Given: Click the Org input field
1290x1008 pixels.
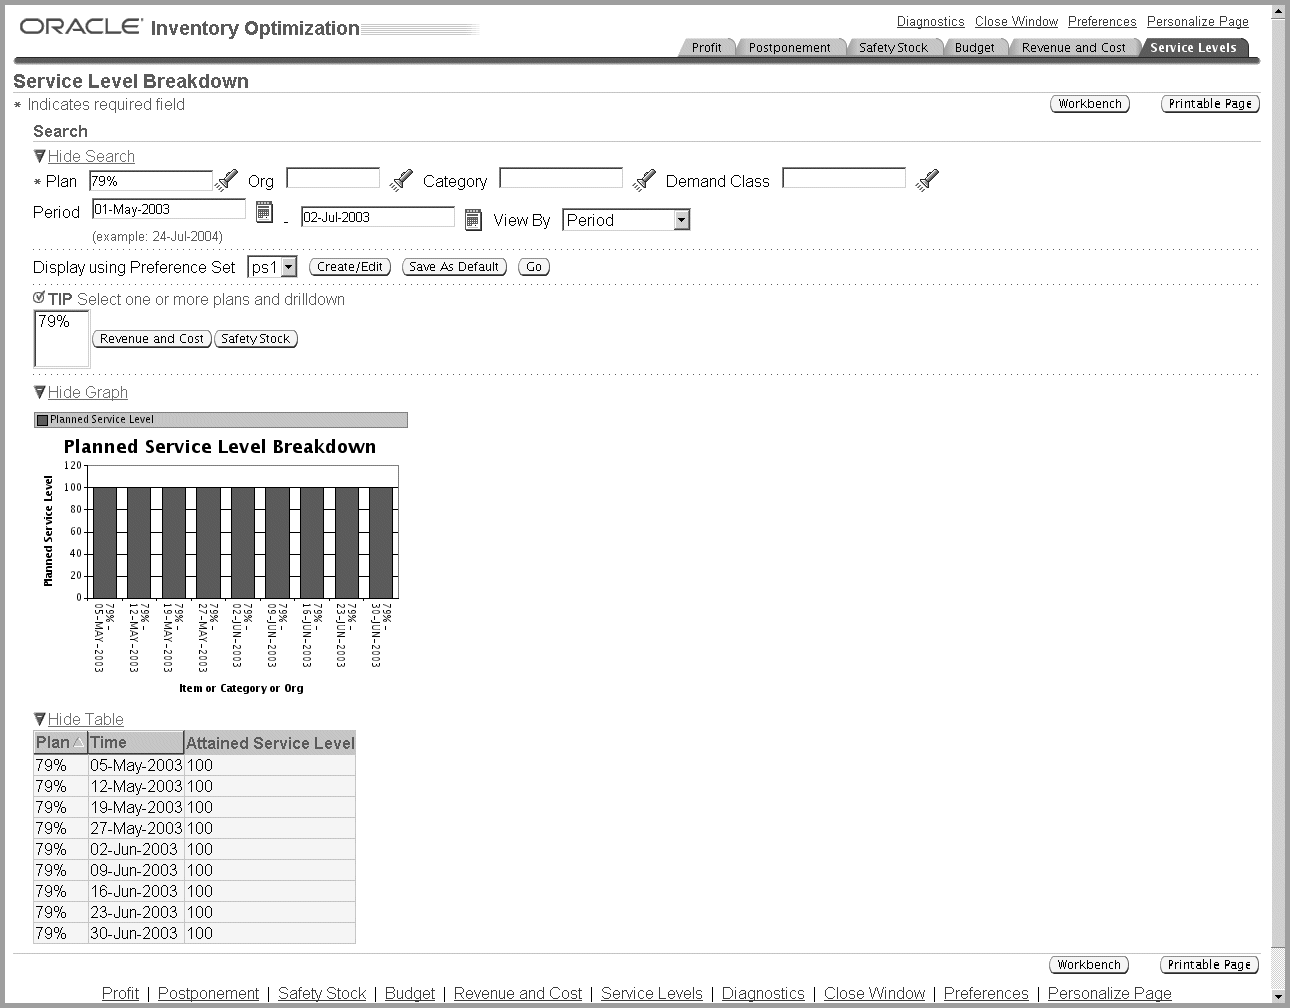Looking at the screenshot, I should (333, 178).
